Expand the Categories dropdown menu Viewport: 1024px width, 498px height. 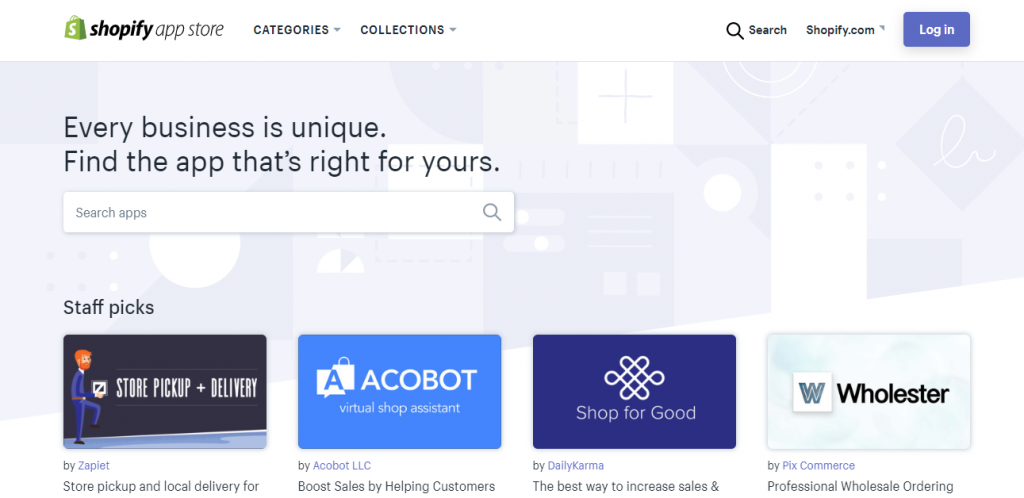[296, 30]
